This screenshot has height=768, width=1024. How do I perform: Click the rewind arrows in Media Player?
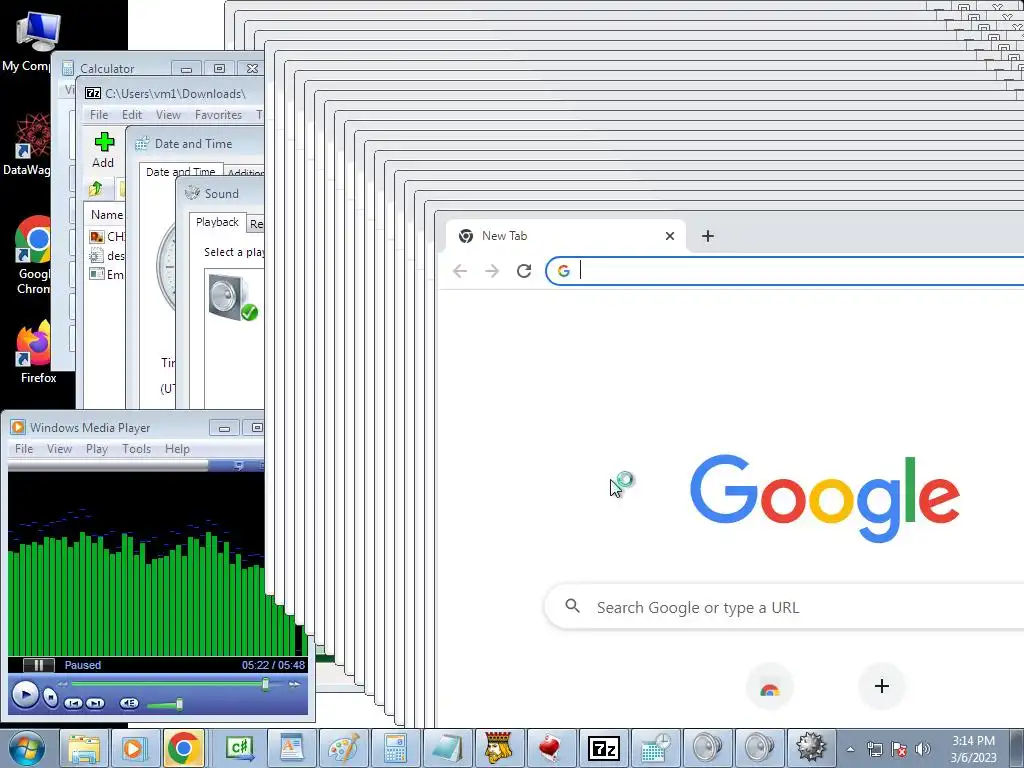coord(63,684)
